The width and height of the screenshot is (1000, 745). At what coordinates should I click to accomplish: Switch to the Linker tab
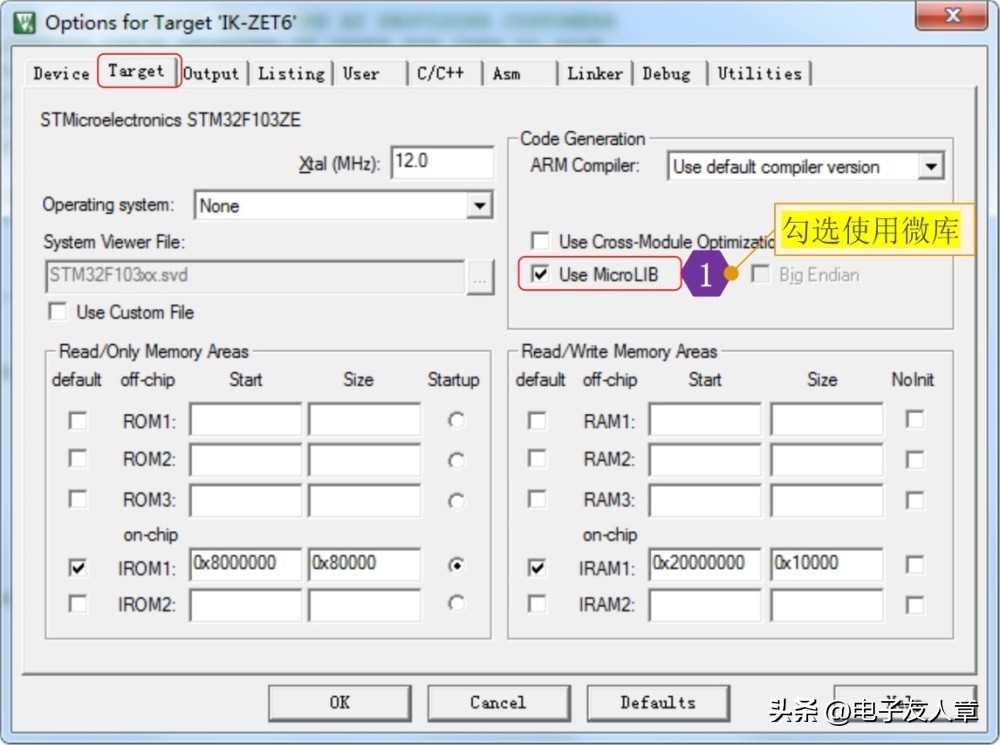point(594,73)
